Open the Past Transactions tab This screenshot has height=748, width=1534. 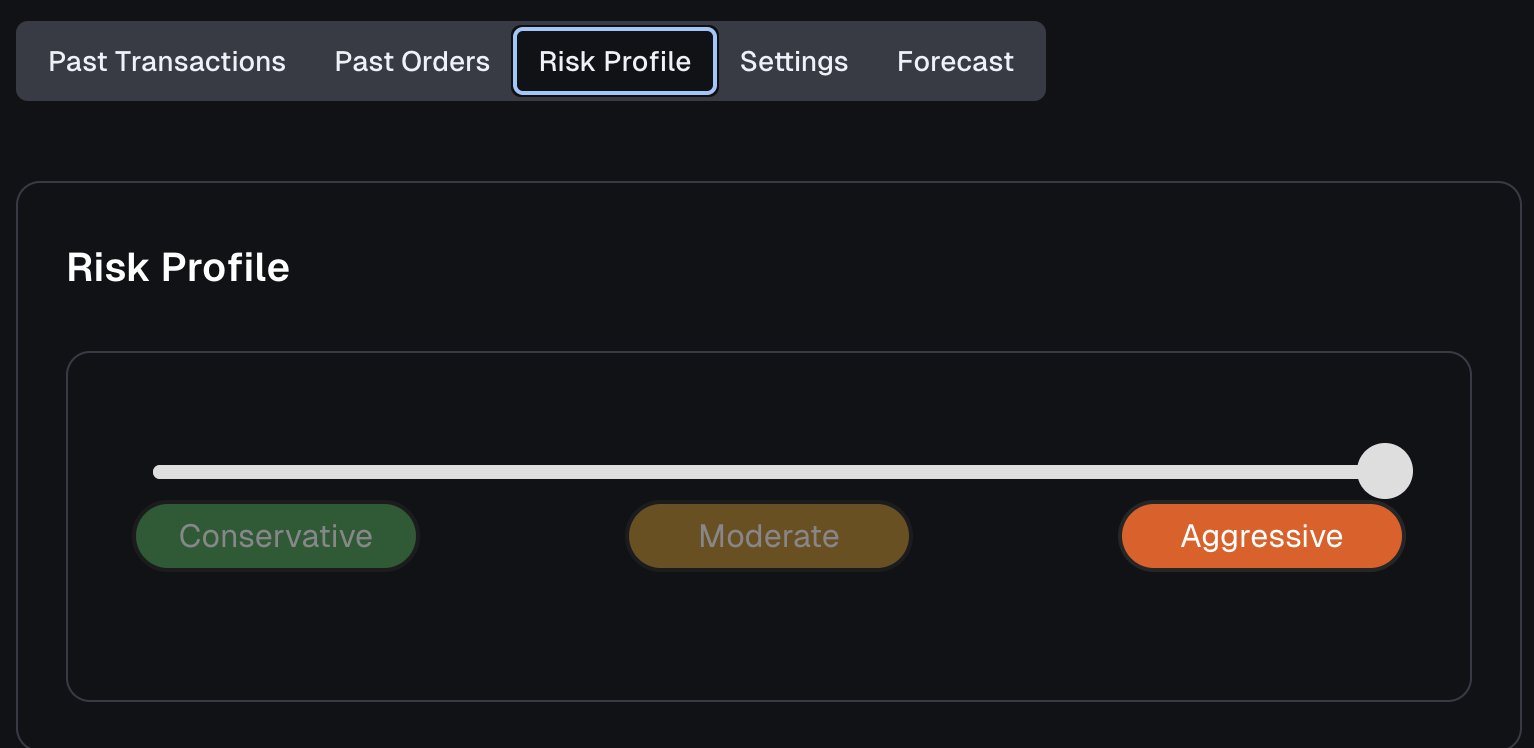(167, 62)
